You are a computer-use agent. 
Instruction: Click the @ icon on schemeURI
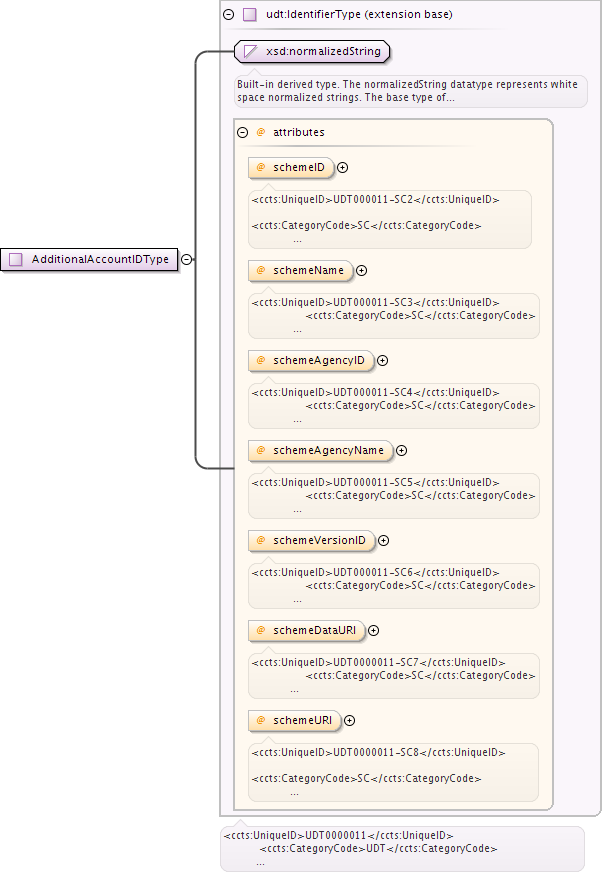click(261, 720)
